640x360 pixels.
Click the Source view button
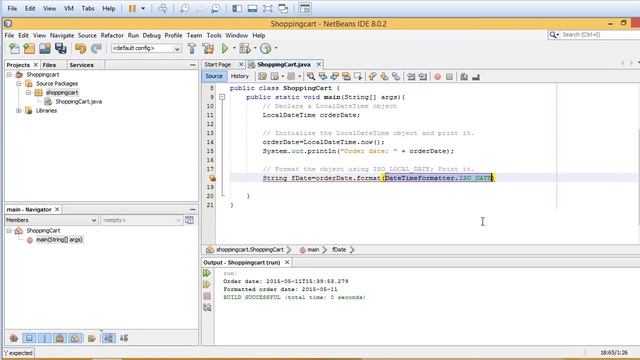(x=214, y=76)
